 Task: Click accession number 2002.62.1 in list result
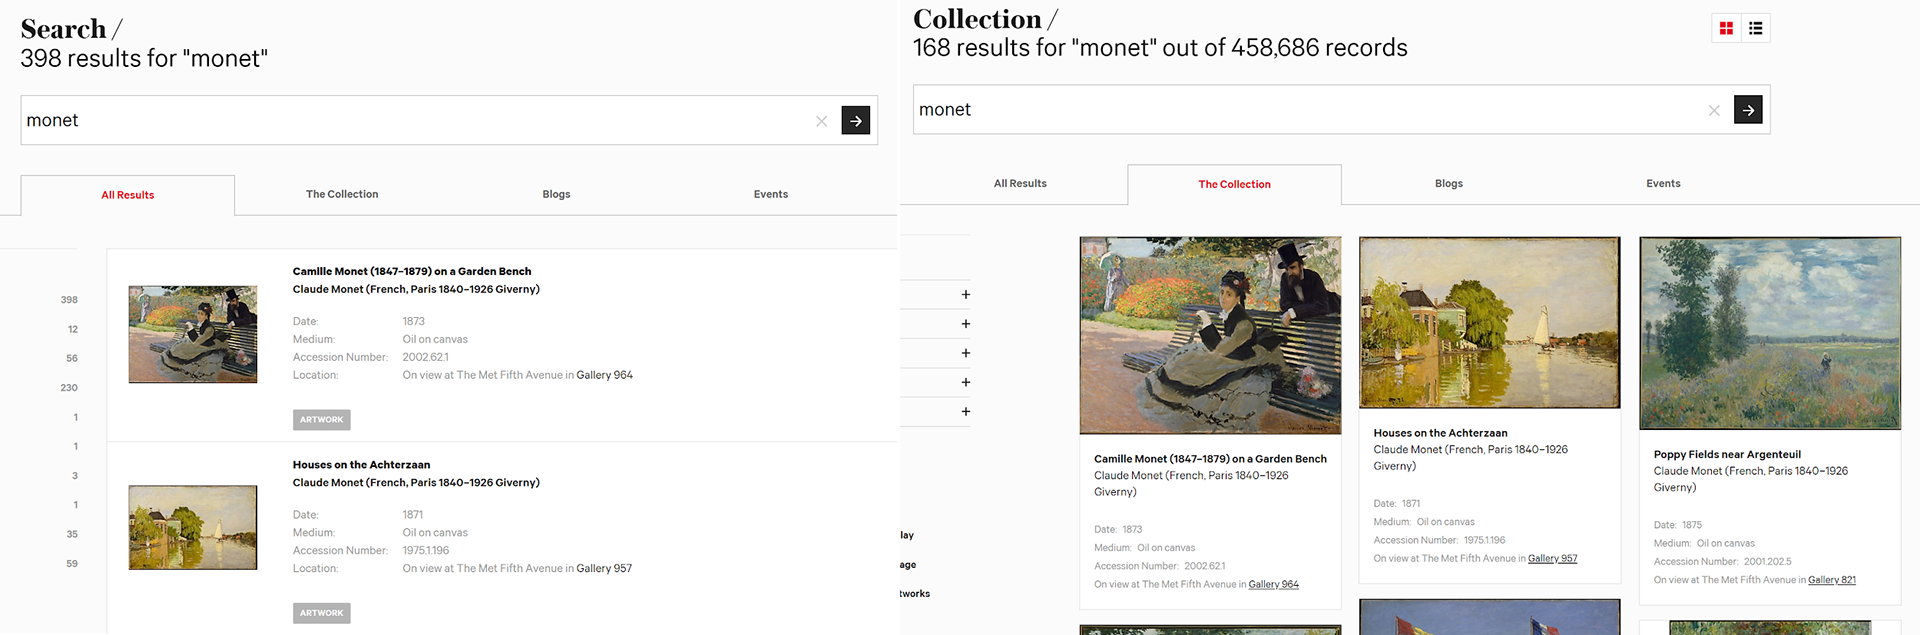click(426, 357)
